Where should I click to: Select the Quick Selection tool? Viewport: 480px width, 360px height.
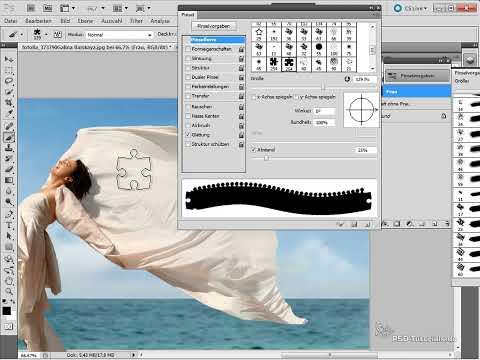[x=9, y=92]
